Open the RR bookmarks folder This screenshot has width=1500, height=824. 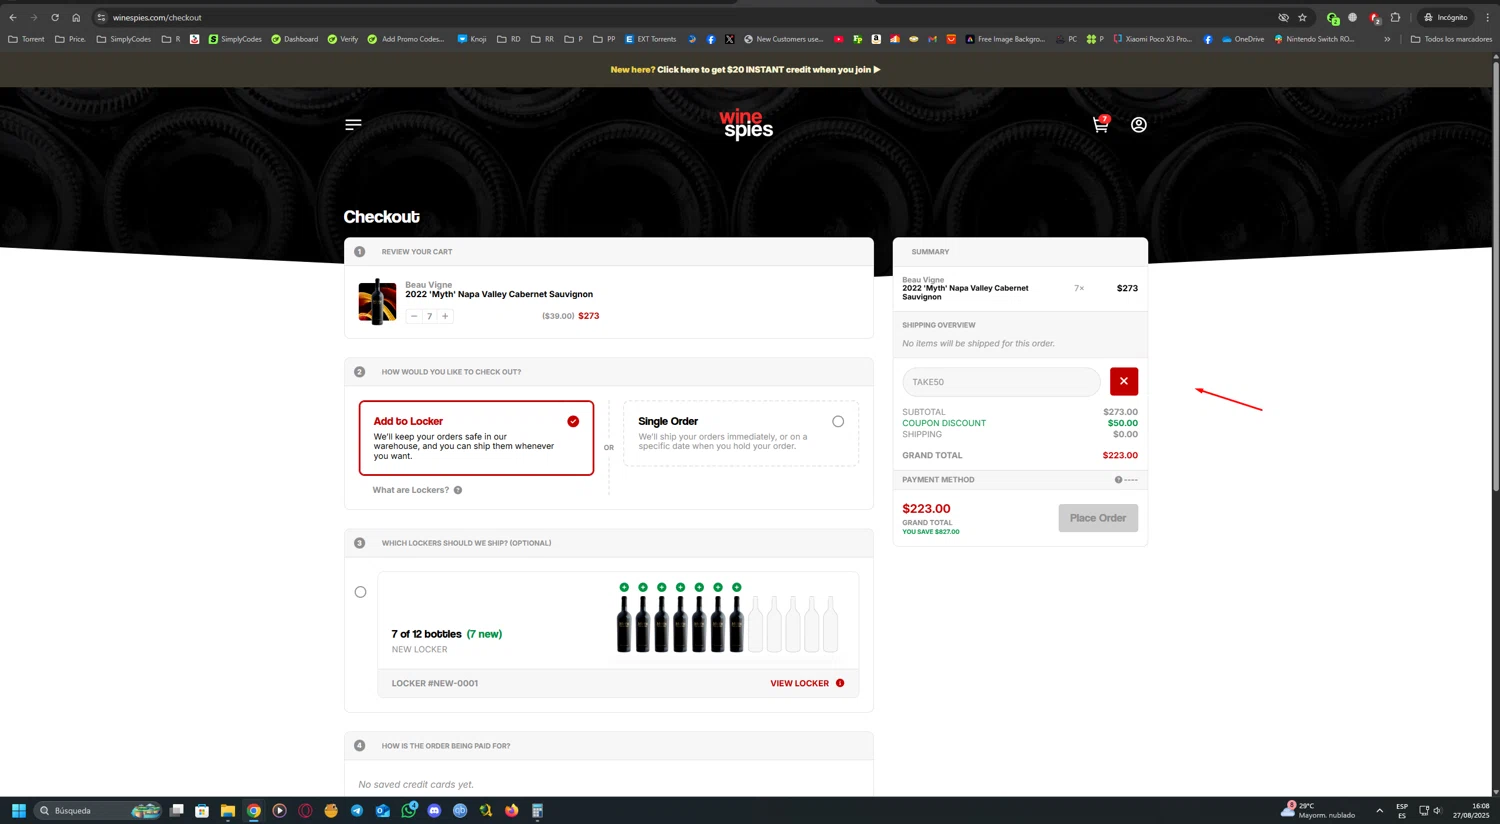pos(542,39)
